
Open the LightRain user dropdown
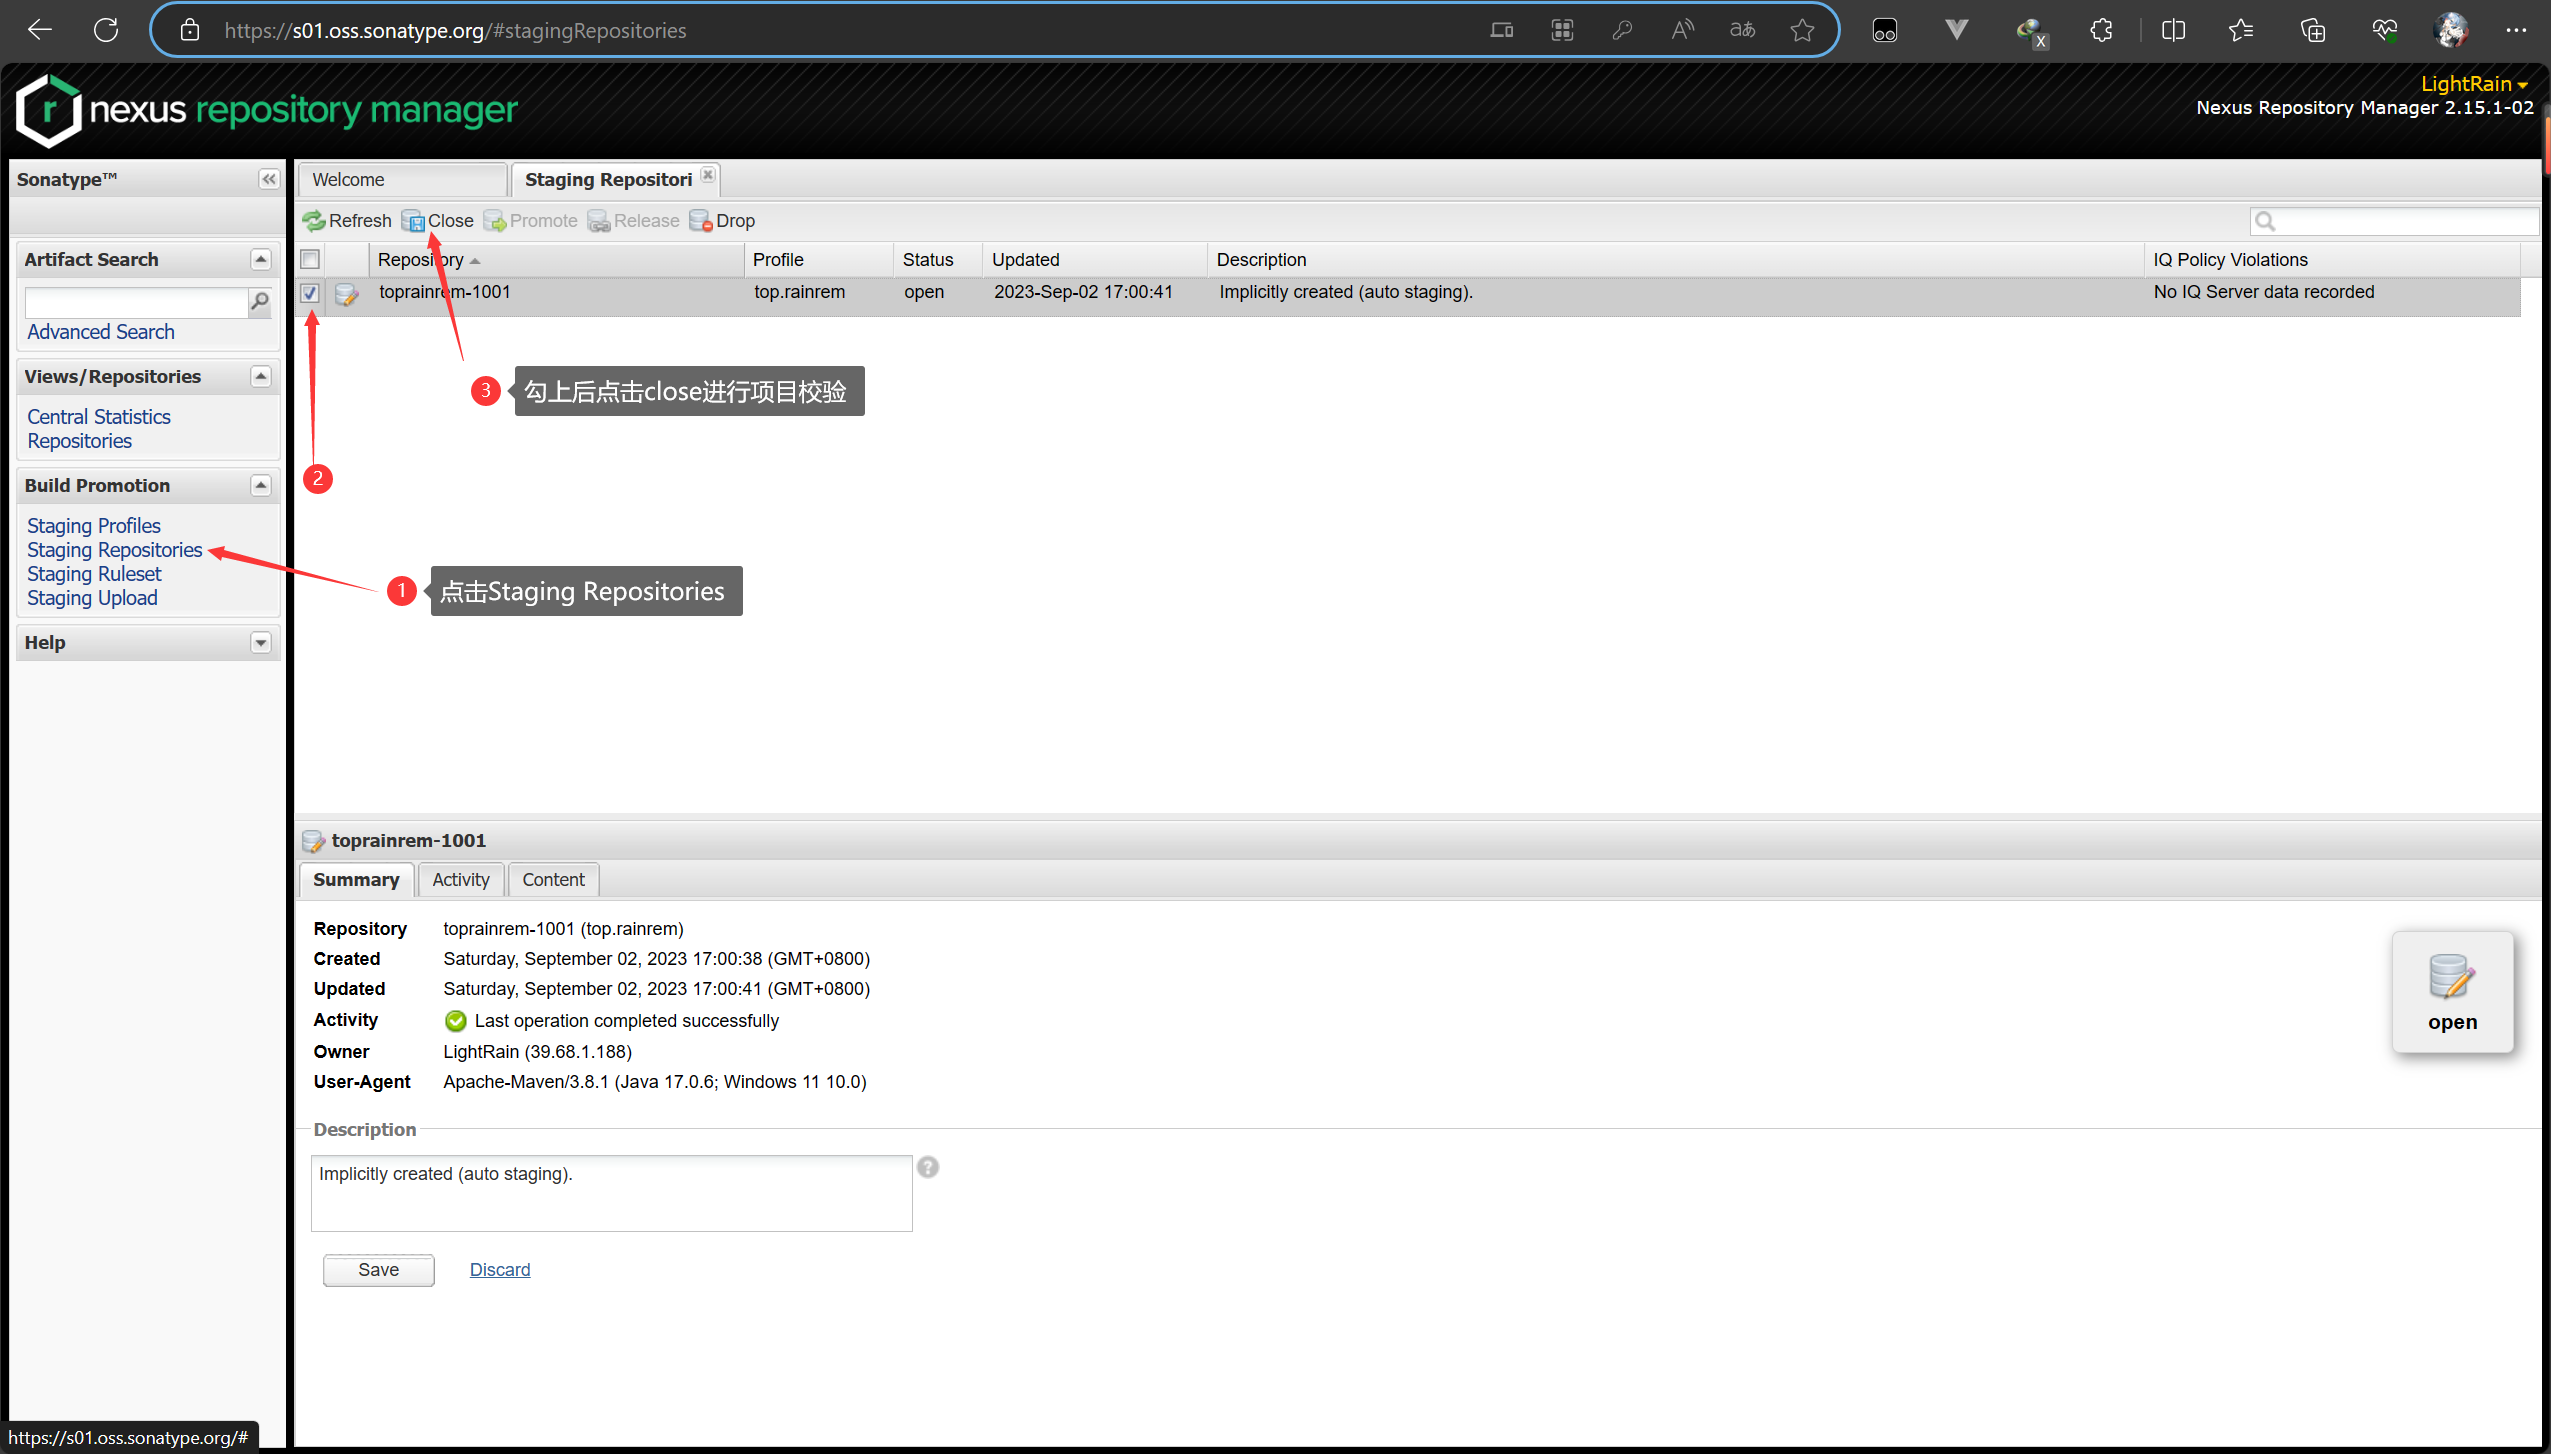[2473, 84]
